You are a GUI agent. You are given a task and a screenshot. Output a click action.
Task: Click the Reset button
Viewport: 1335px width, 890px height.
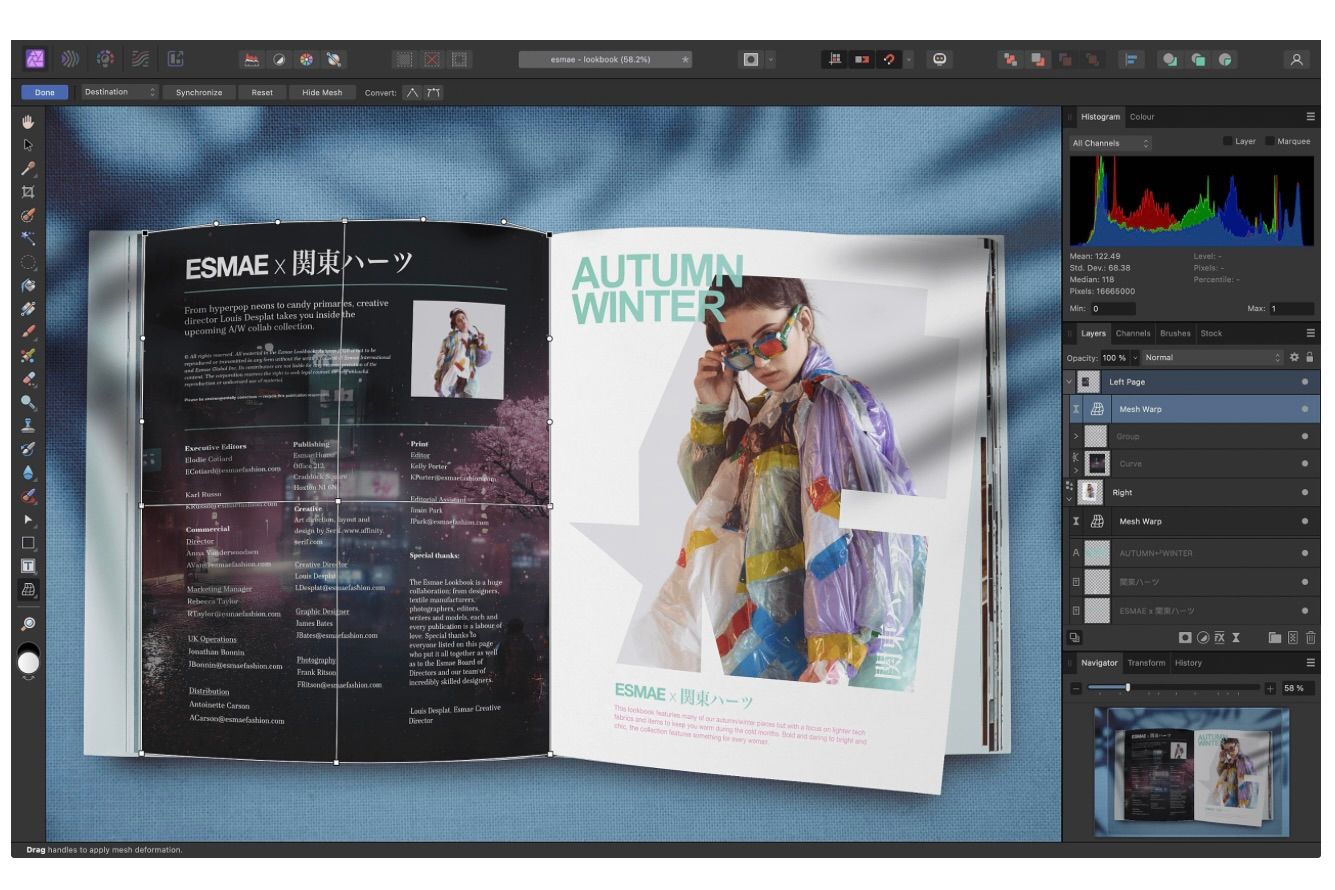pos(262,92)
